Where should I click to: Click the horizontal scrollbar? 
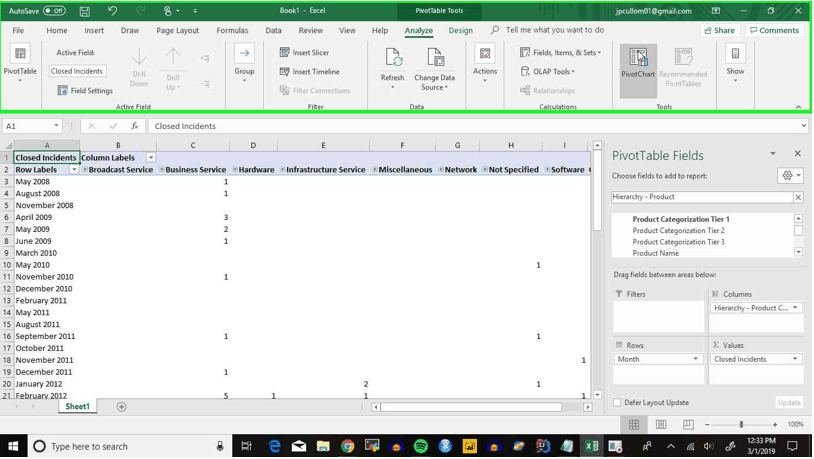pyautogui.click(x=471, y=408)
